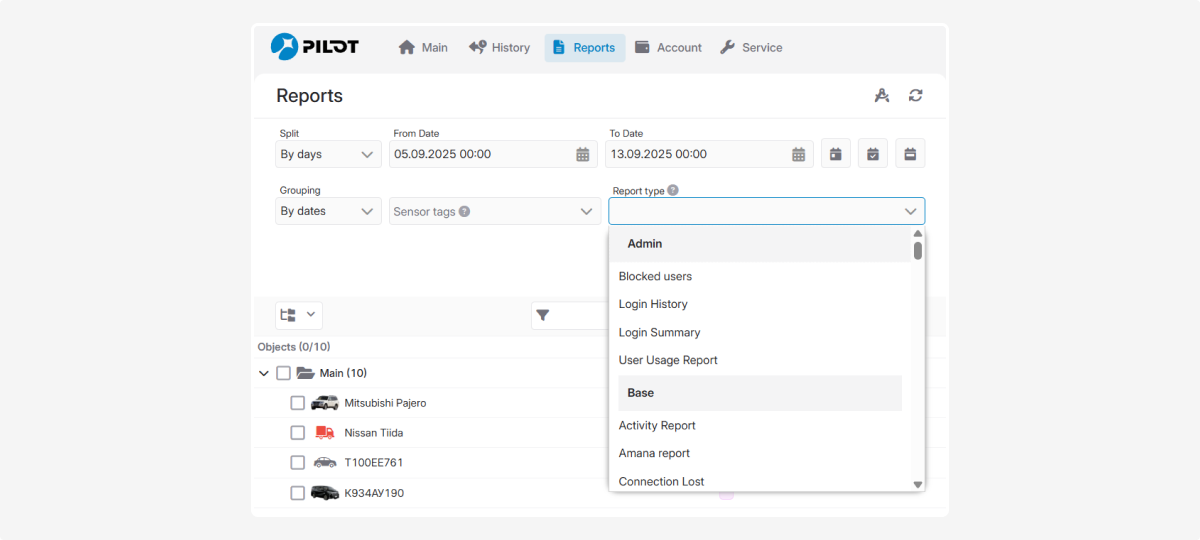The image size is (1200, 540).
Task: Click the report list scrollbar thumb
Action: pyautogui.click(x=918, y=250)
